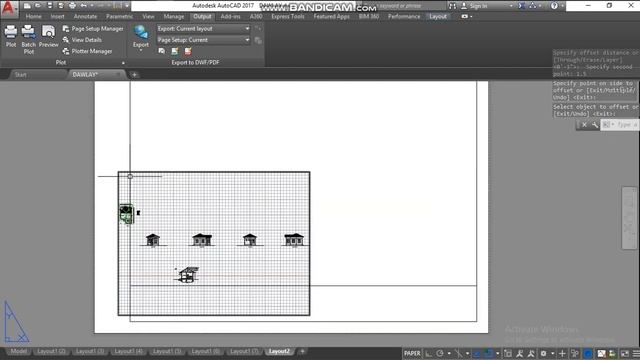Toggle Ortho mode in status bar
Viewport: 640px width, 360px height.
(x=429, y=353)
